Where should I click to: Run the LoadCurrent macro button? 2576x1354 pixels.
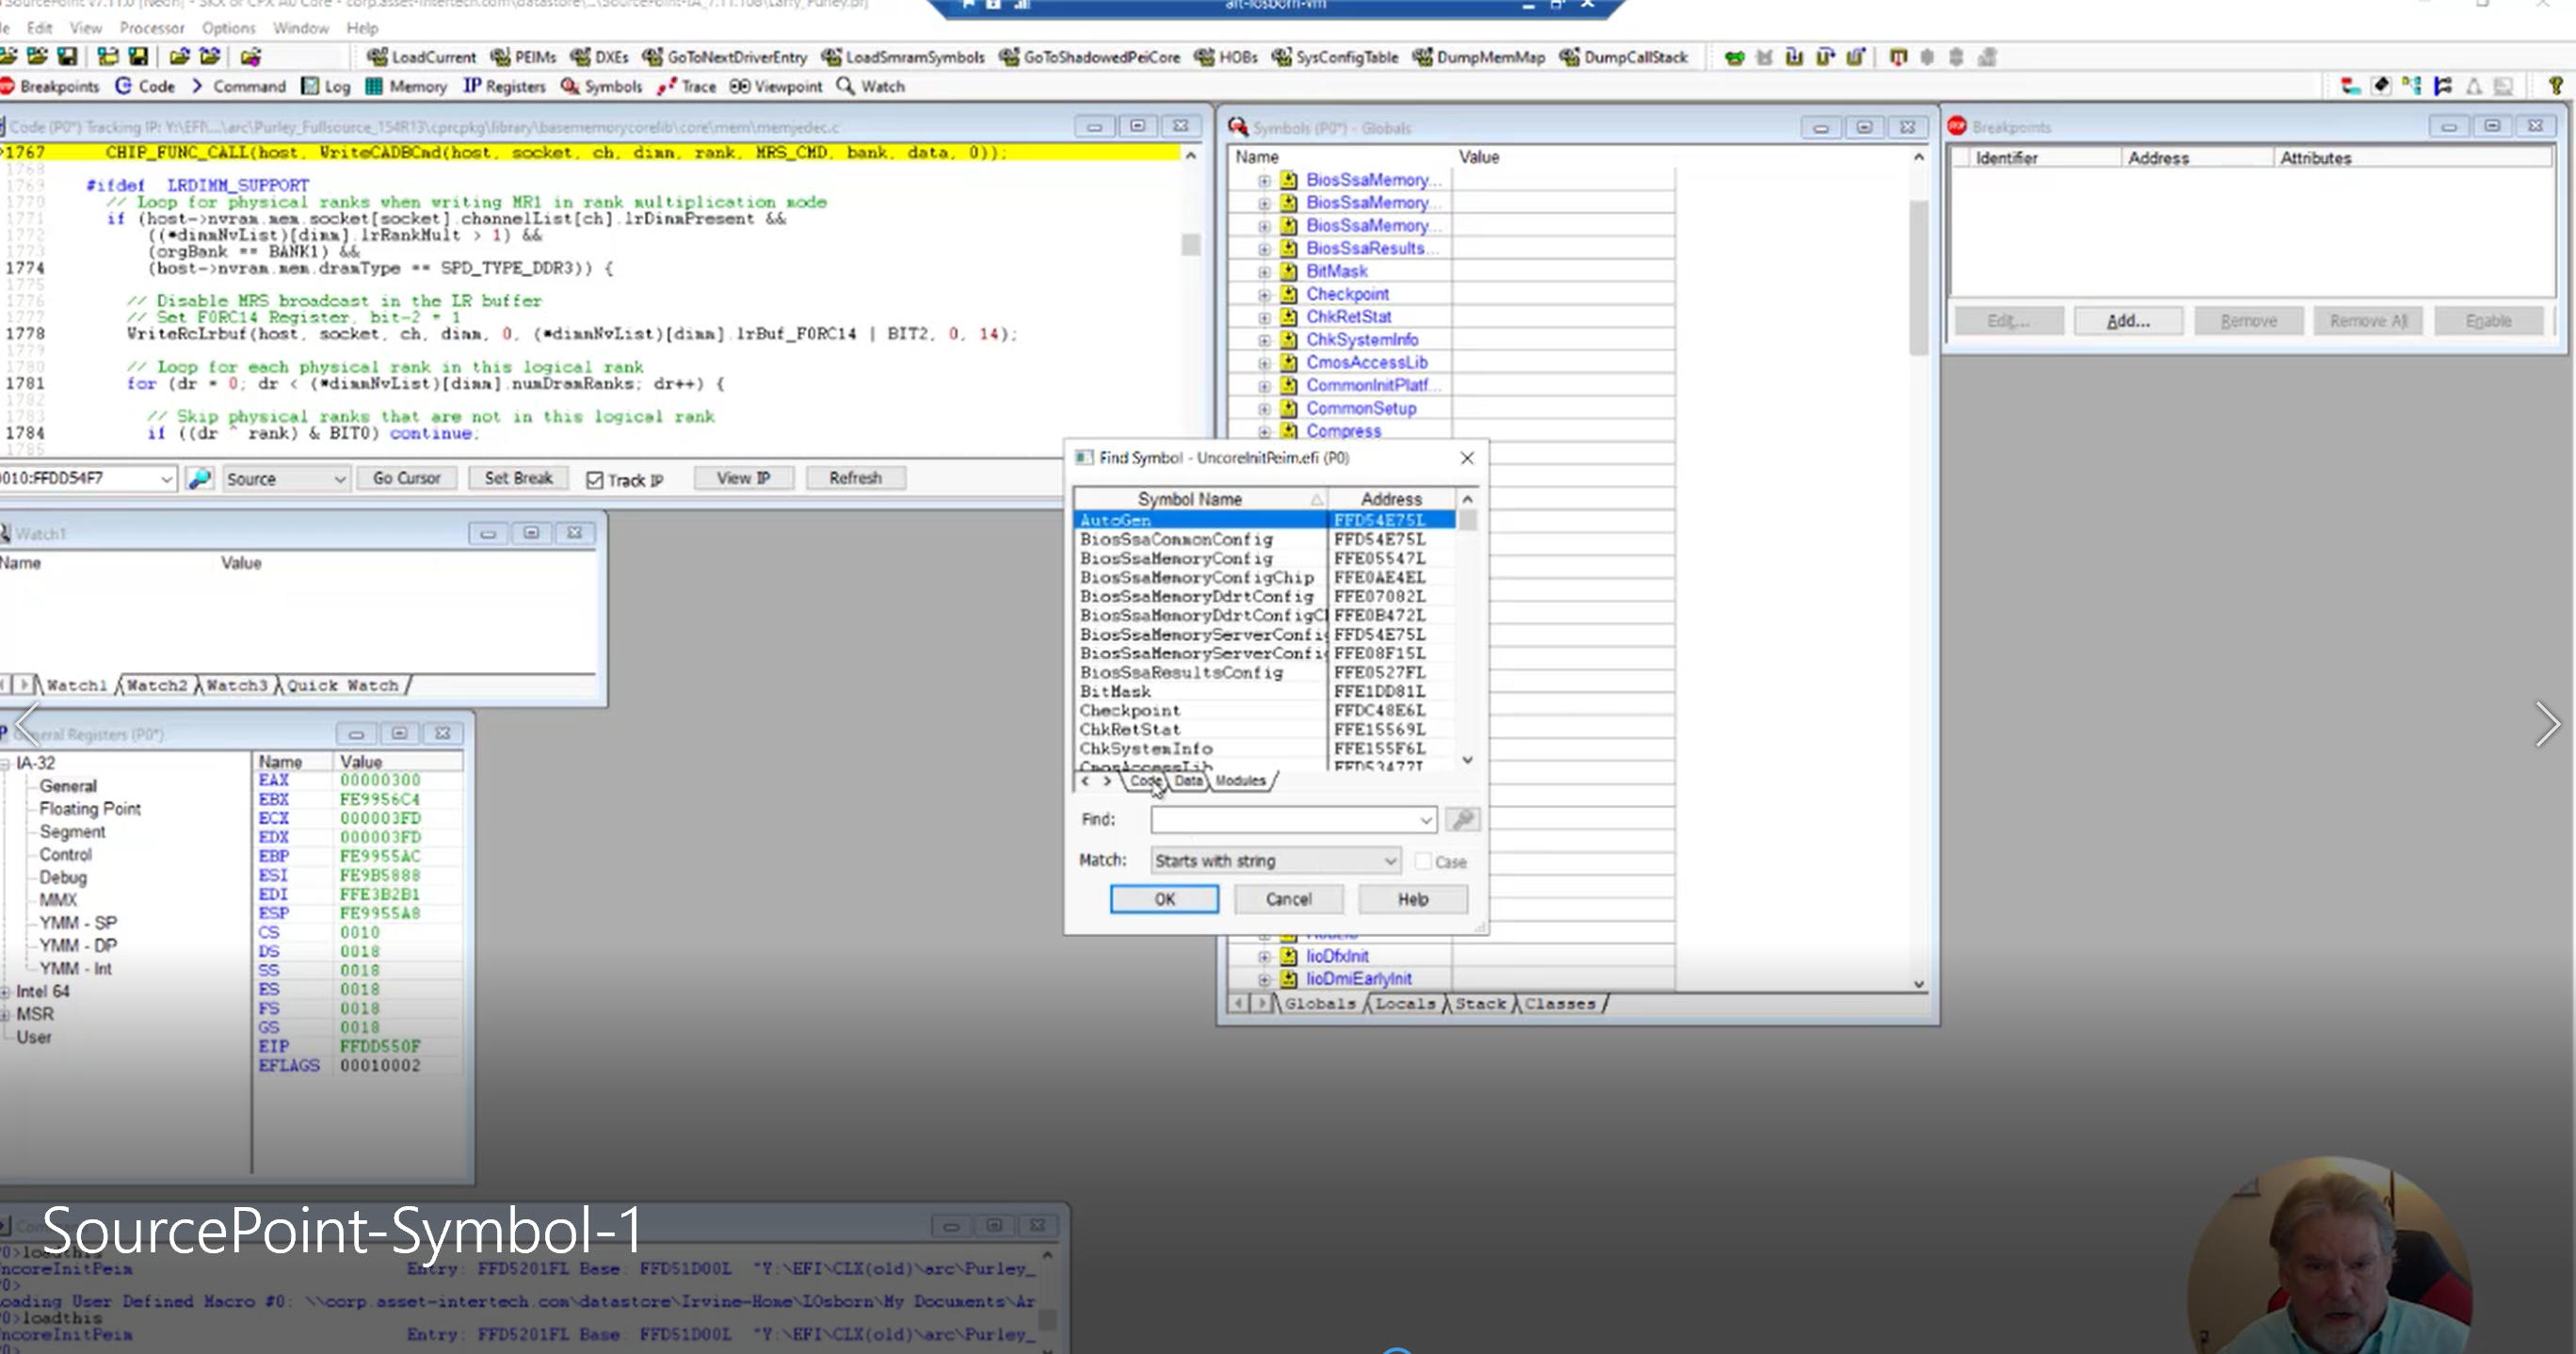click(x=422, y=57)
